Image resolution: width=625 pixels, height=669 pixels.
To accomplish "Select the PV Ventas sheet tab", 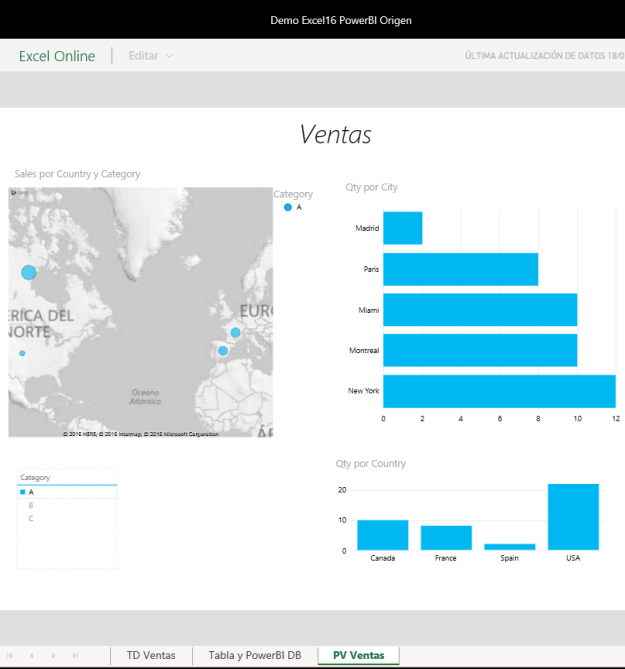I will click(x=359, y=656).
